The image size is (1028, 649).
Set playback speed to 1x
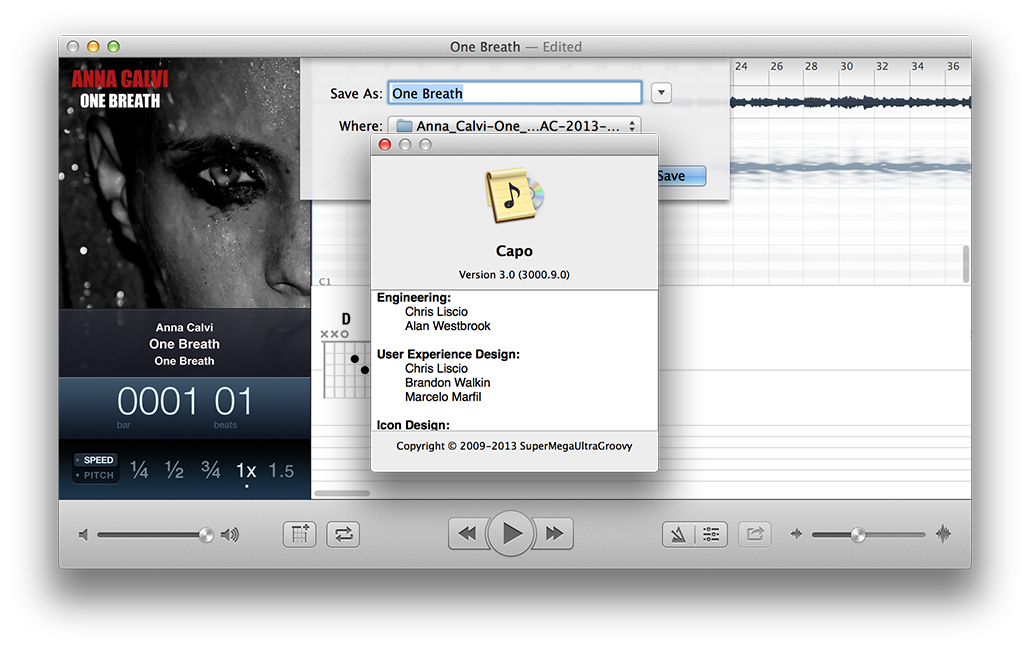click(246, 471)
